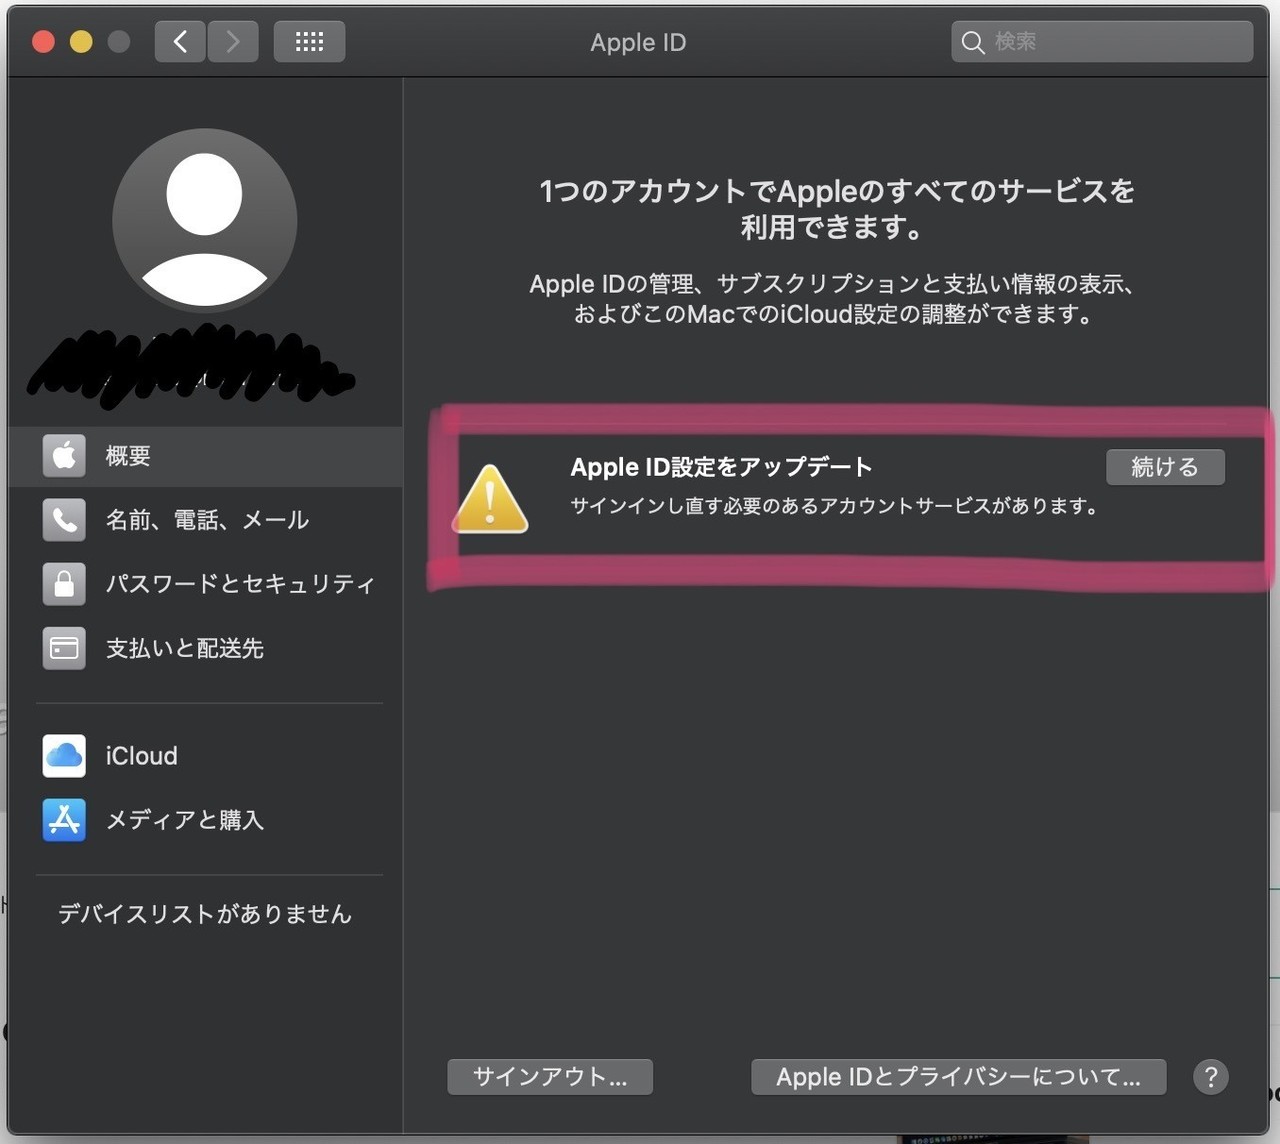Click the iCloud cloud icon
This screenshot has width=1280, height=1144.
[x=64, y=756]
